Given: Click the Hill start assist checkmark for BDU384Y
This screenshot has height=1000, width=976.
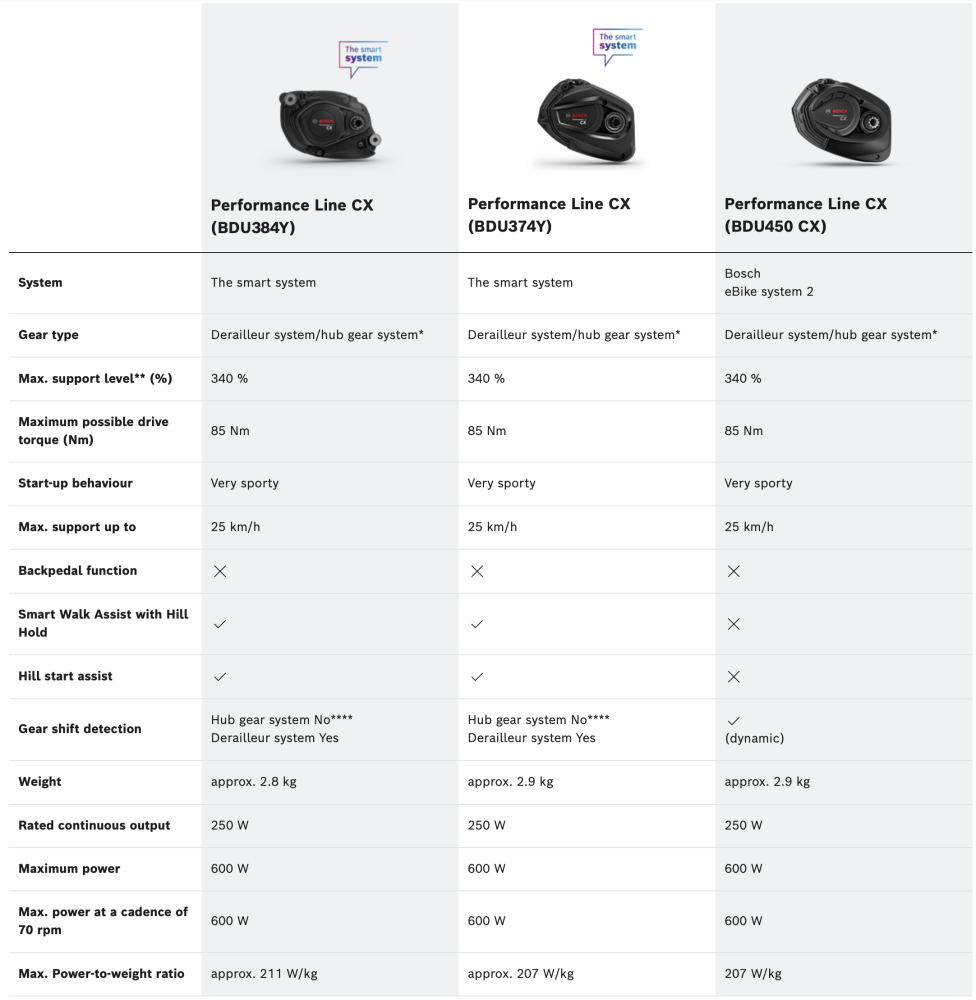Looking at the screenshot, I should tap(220, 677).
